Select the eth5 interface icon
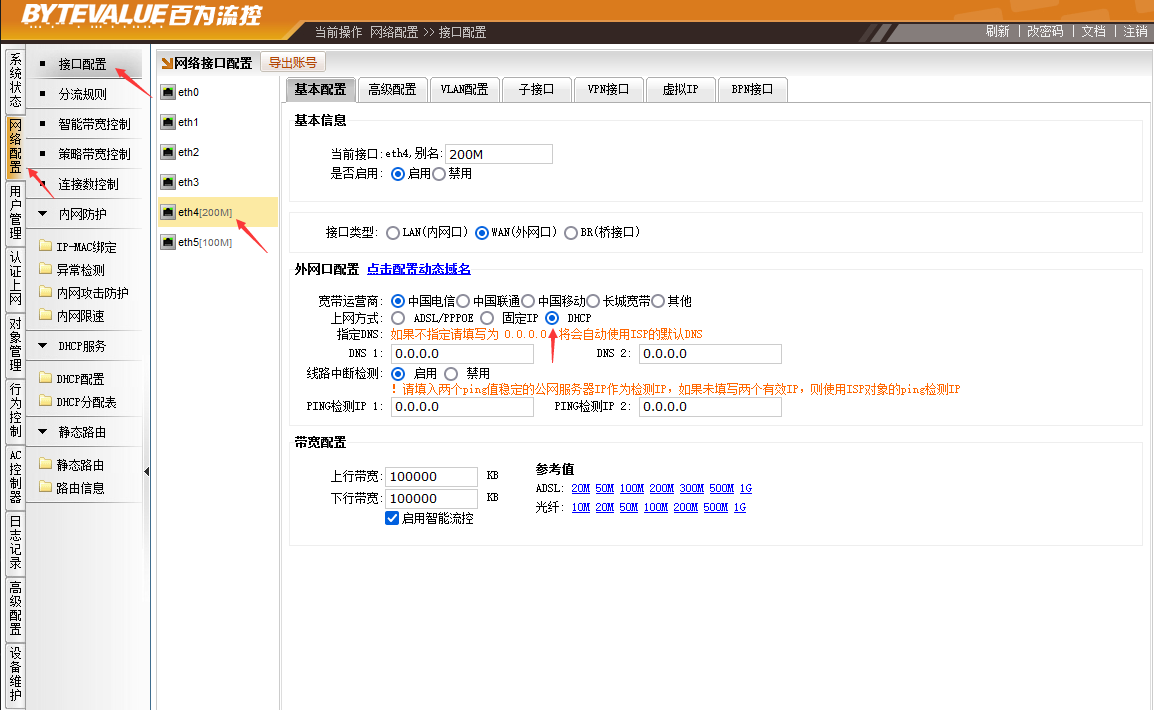The width and height of the screenshot is (1154, 710). pyautogui.click(x=168, y=243)
